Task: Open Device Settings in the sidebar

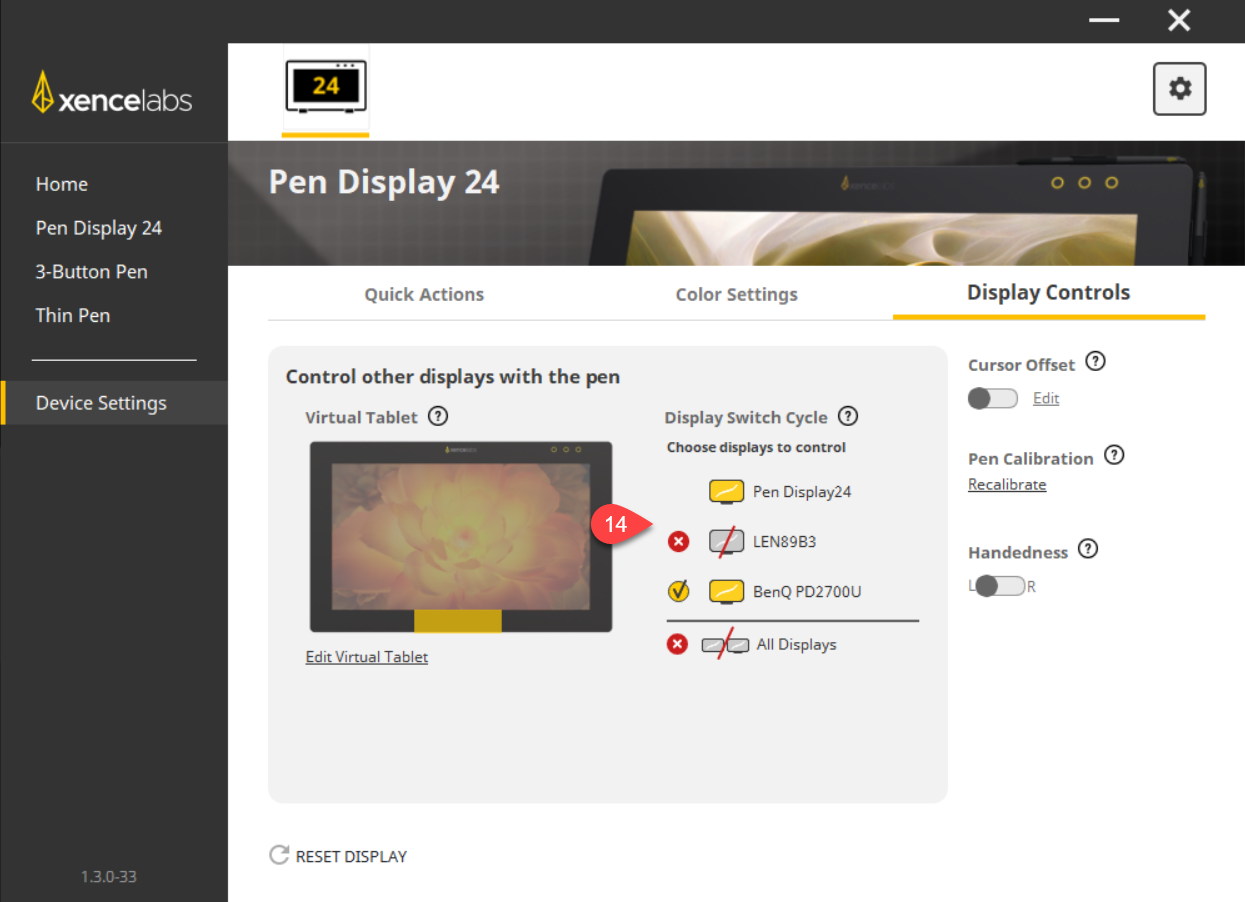Action: click(115, 403)
